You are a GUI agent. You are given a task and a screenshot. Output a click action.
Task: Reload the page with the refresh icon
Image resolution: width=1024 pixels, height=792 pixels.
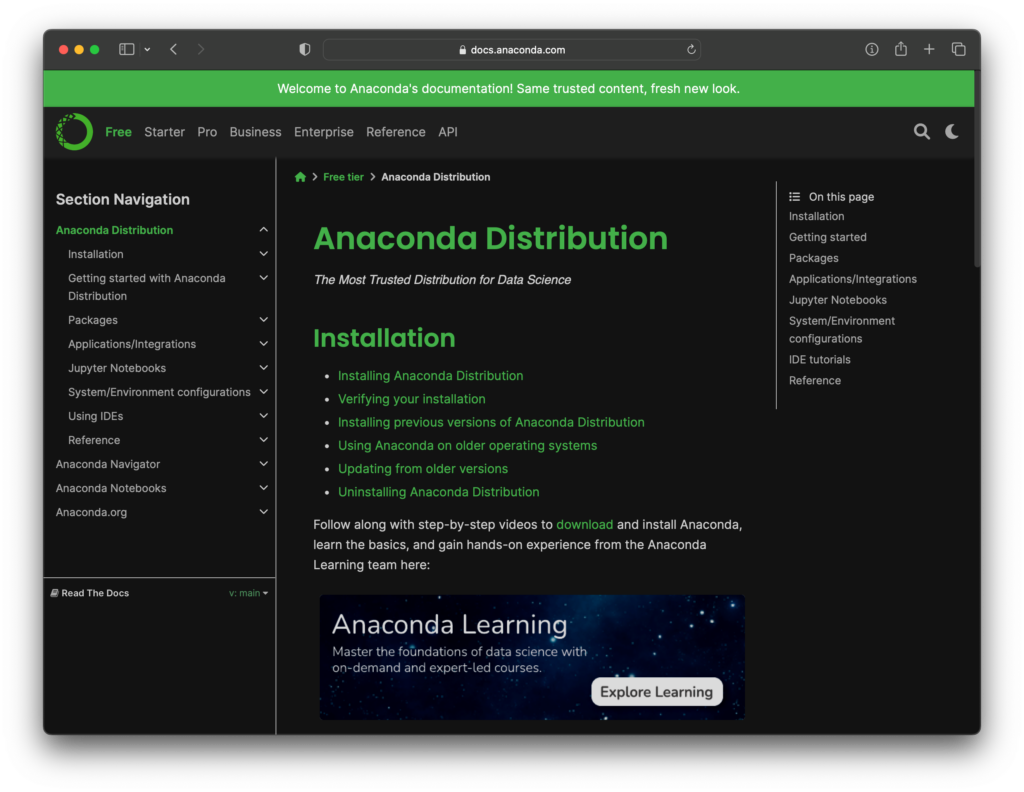(691, 49)
